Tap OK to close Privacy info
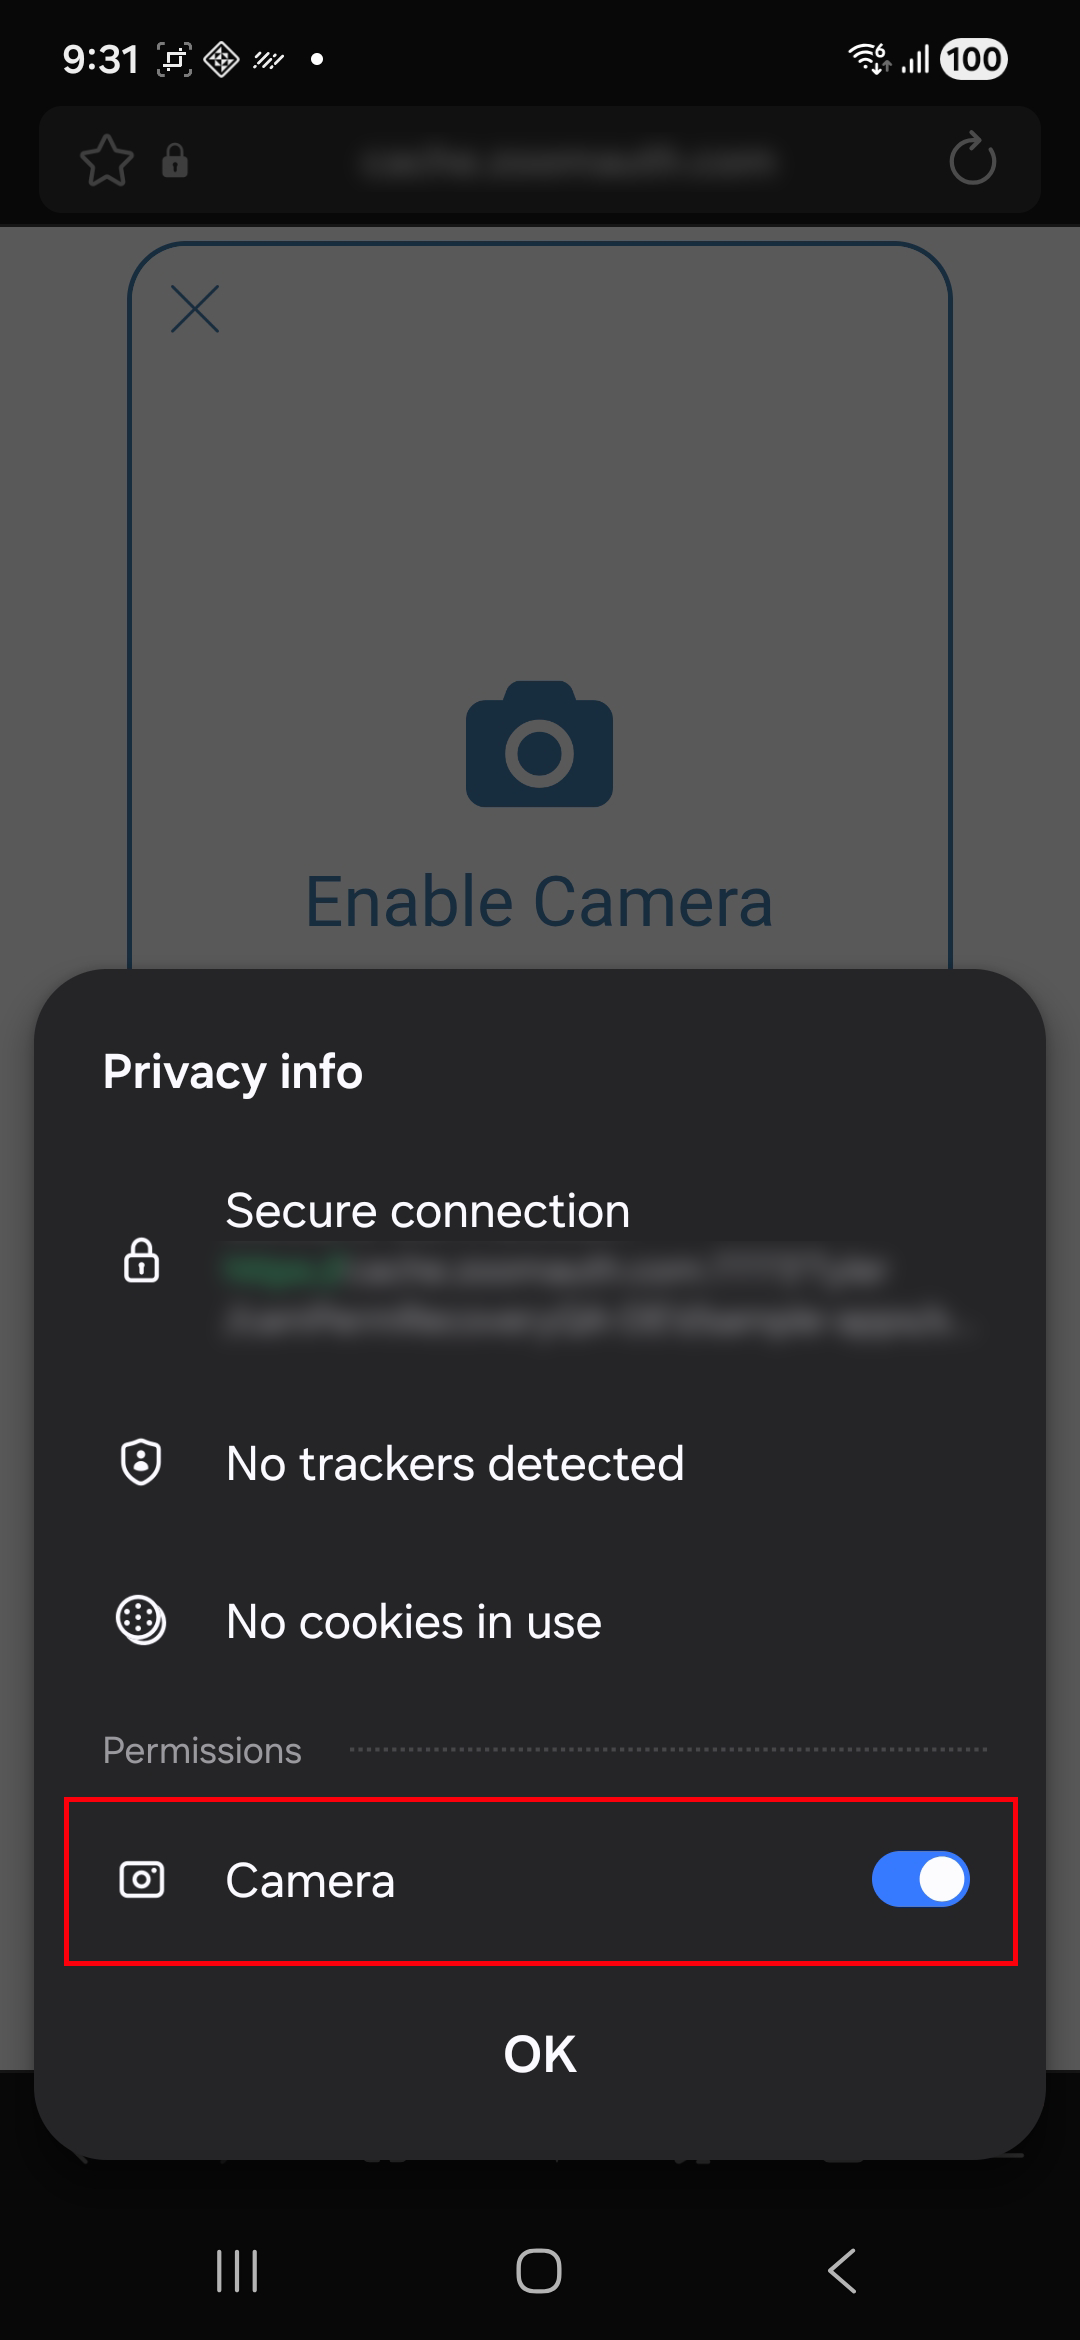This screenshot has width=1080, height=2340. (x=540, y=2055)
